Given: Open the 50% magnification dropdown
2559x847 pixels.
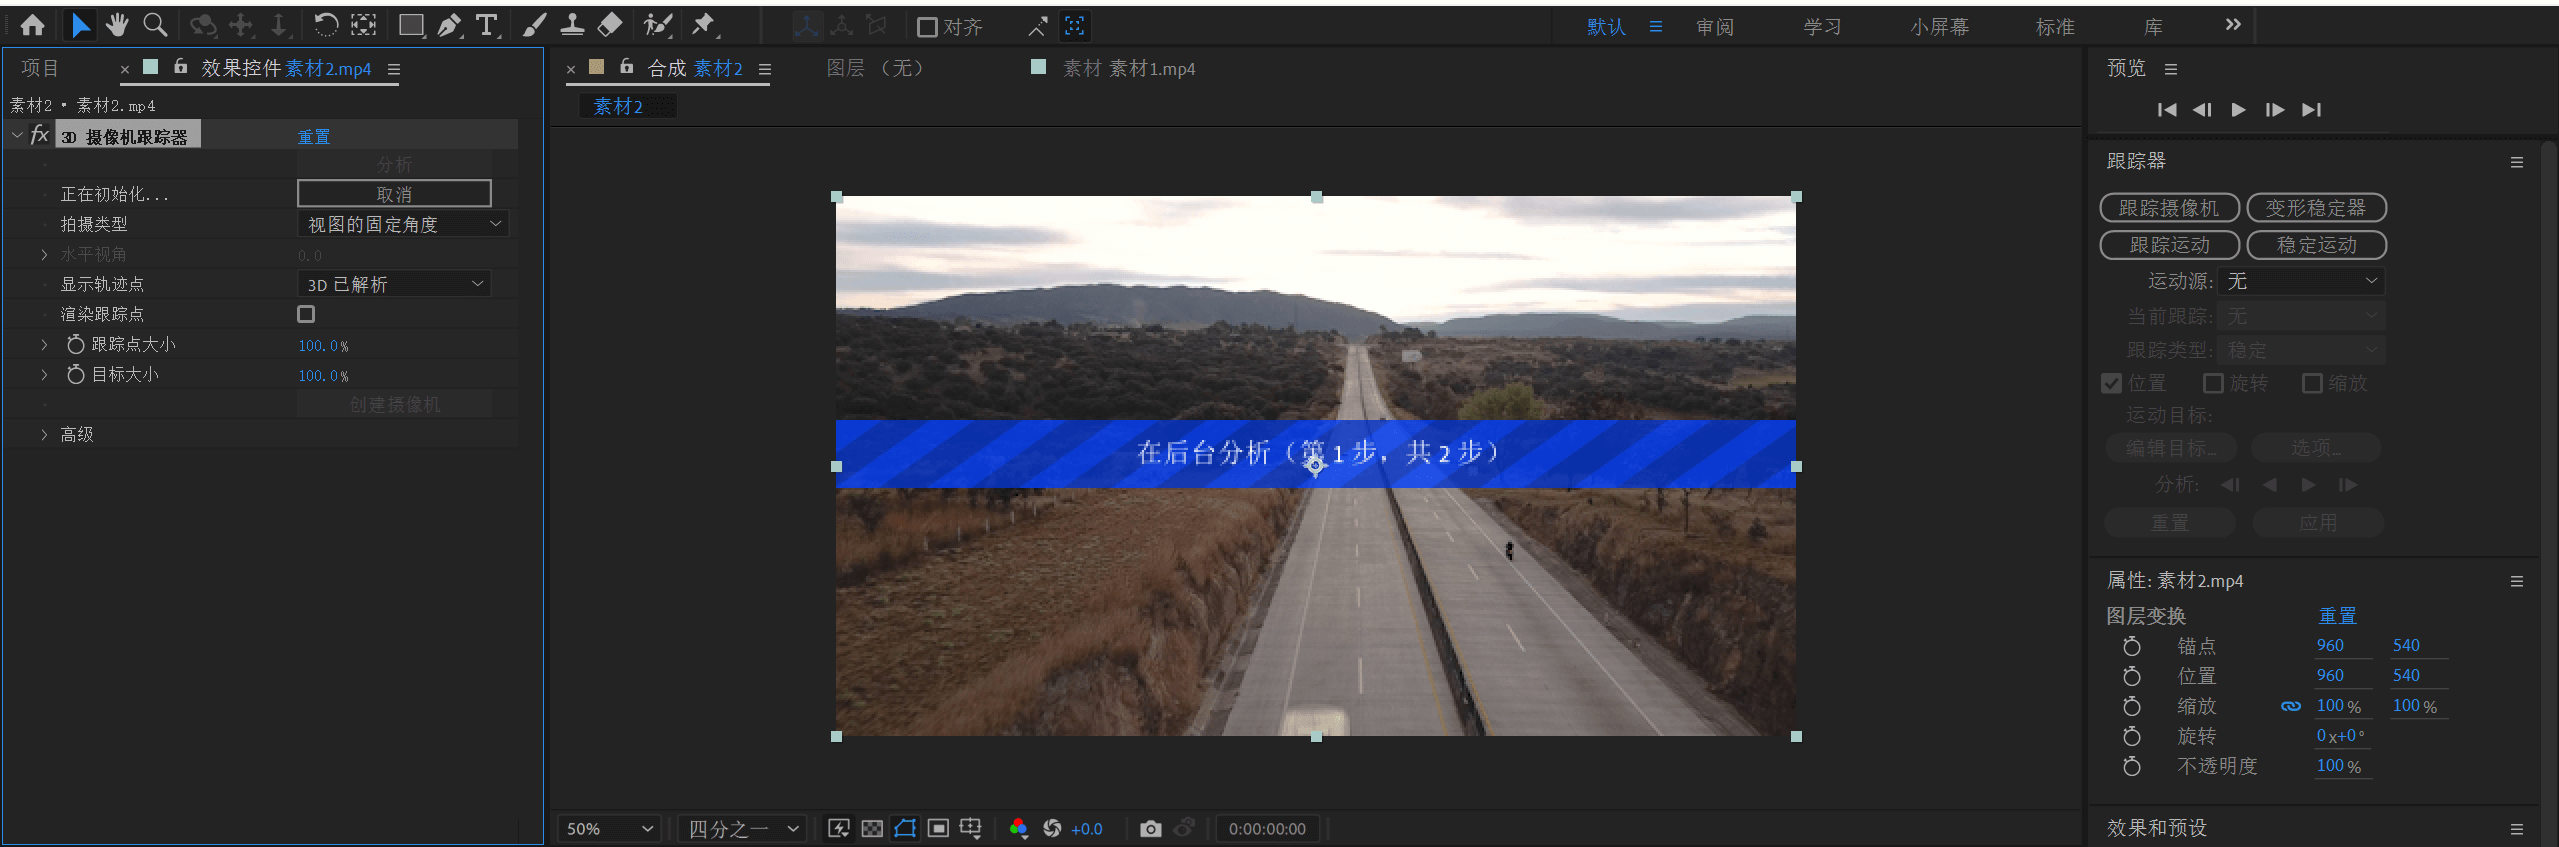Looking at the screenshot, I should click(x=609, y=828).
